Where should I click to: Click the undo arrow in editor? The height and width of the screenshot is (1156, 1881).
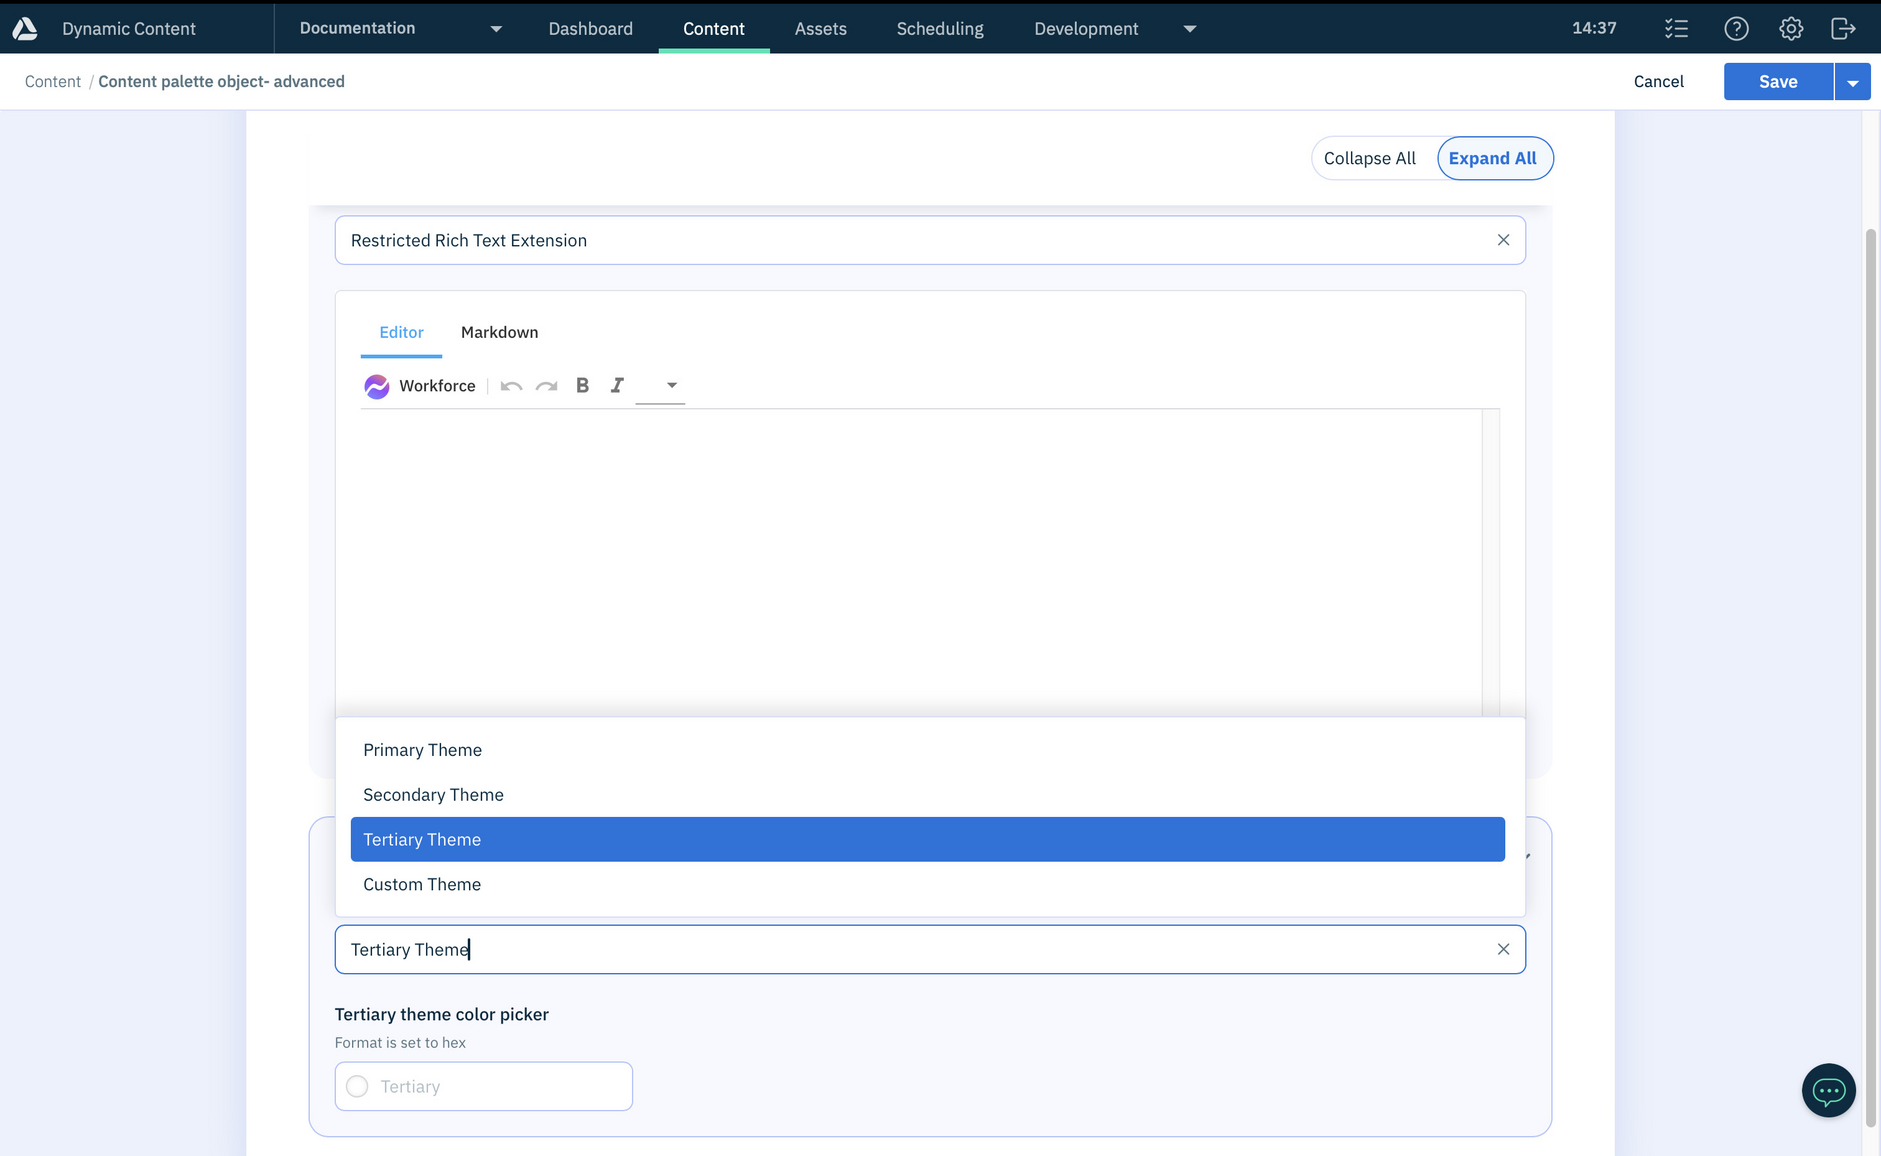click(x=511, y=386)
